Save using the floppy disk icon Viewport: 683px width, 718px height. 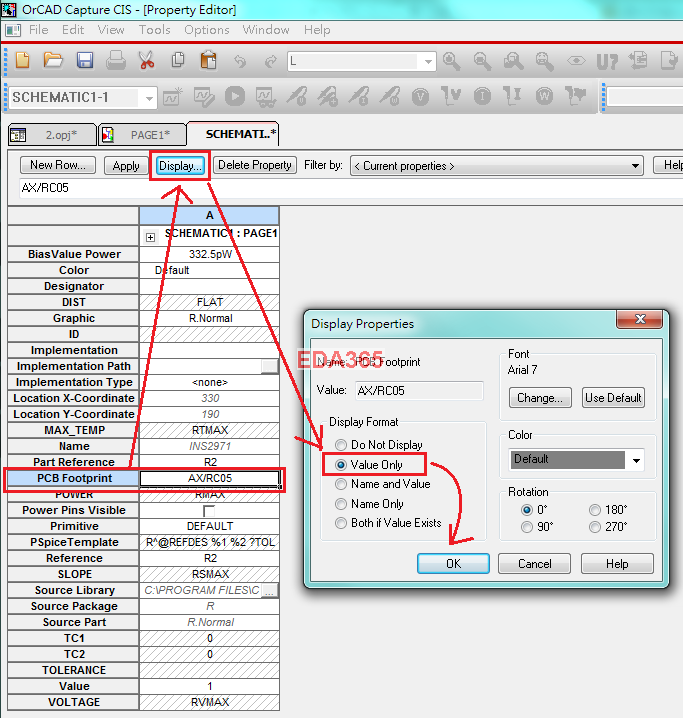tap(85, 60)
